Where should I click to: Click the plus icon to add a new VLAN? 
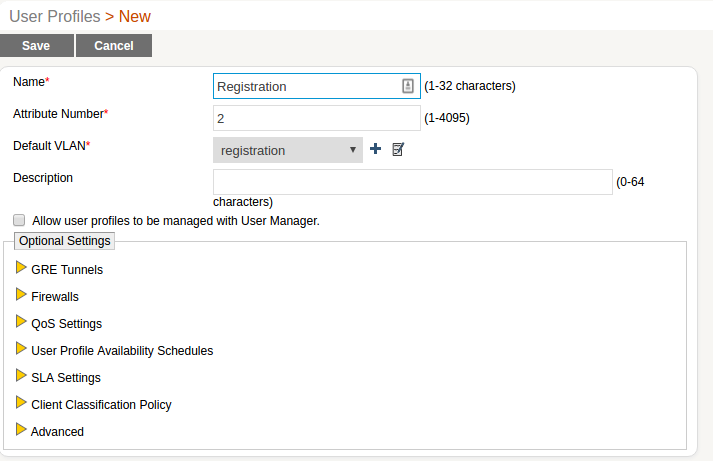click(376, 150)
